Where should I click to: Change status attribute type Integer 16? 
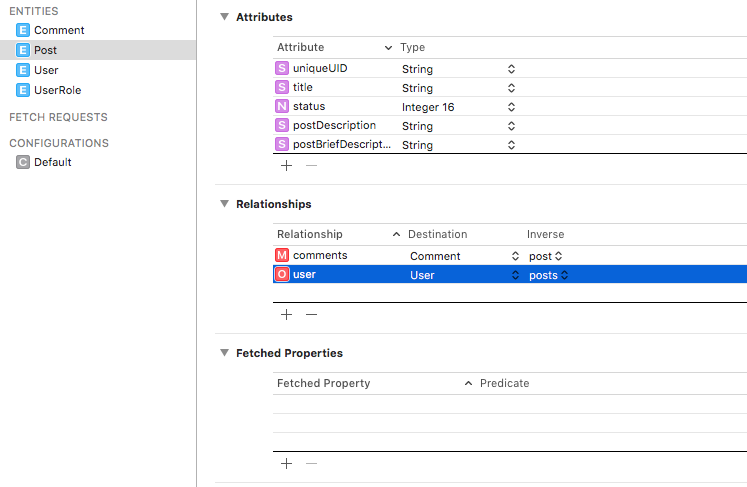coord(511,107)
